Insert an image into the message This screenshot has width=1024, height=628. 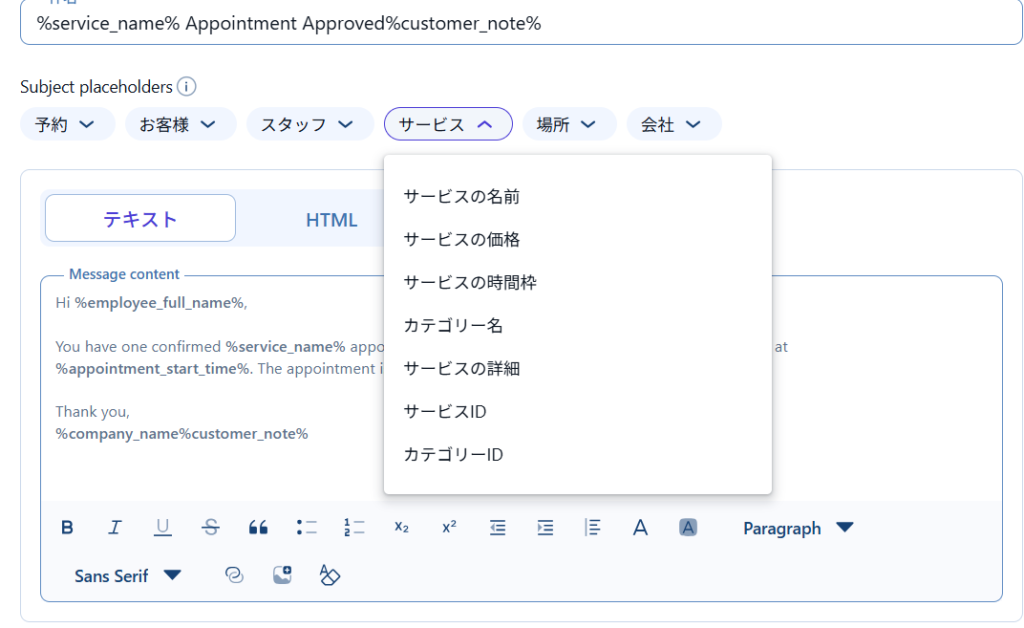[283, 575]
